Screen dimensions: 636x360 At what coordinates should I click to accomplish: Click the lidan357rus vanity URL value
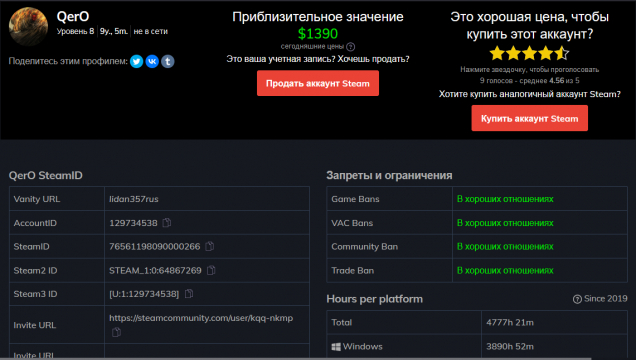tap(133, 199)
